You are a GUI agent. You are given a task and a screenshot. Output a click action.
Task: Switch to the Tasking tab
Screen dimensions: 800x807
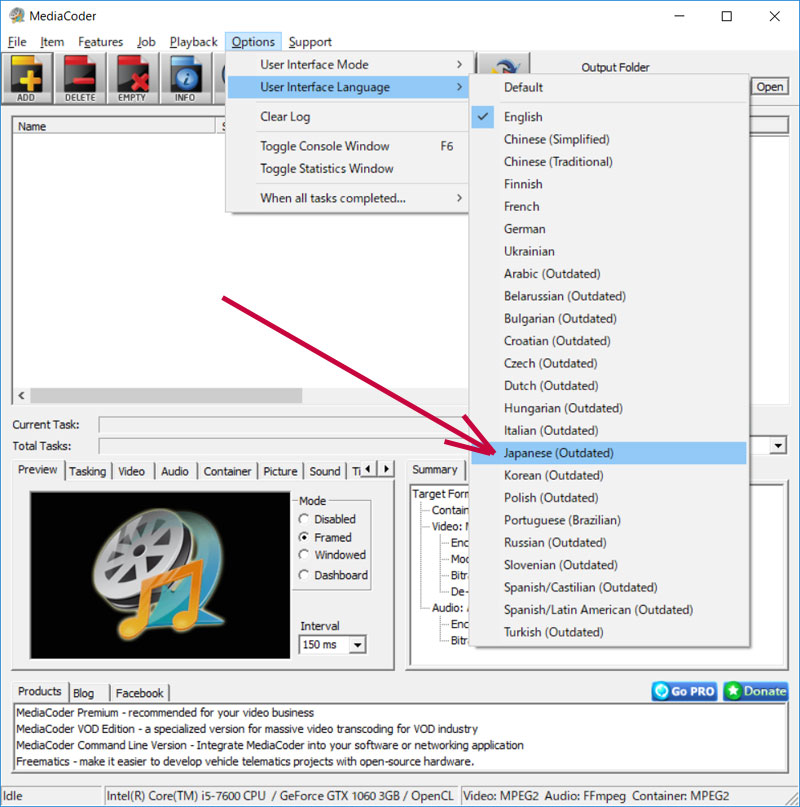[88, 471]
